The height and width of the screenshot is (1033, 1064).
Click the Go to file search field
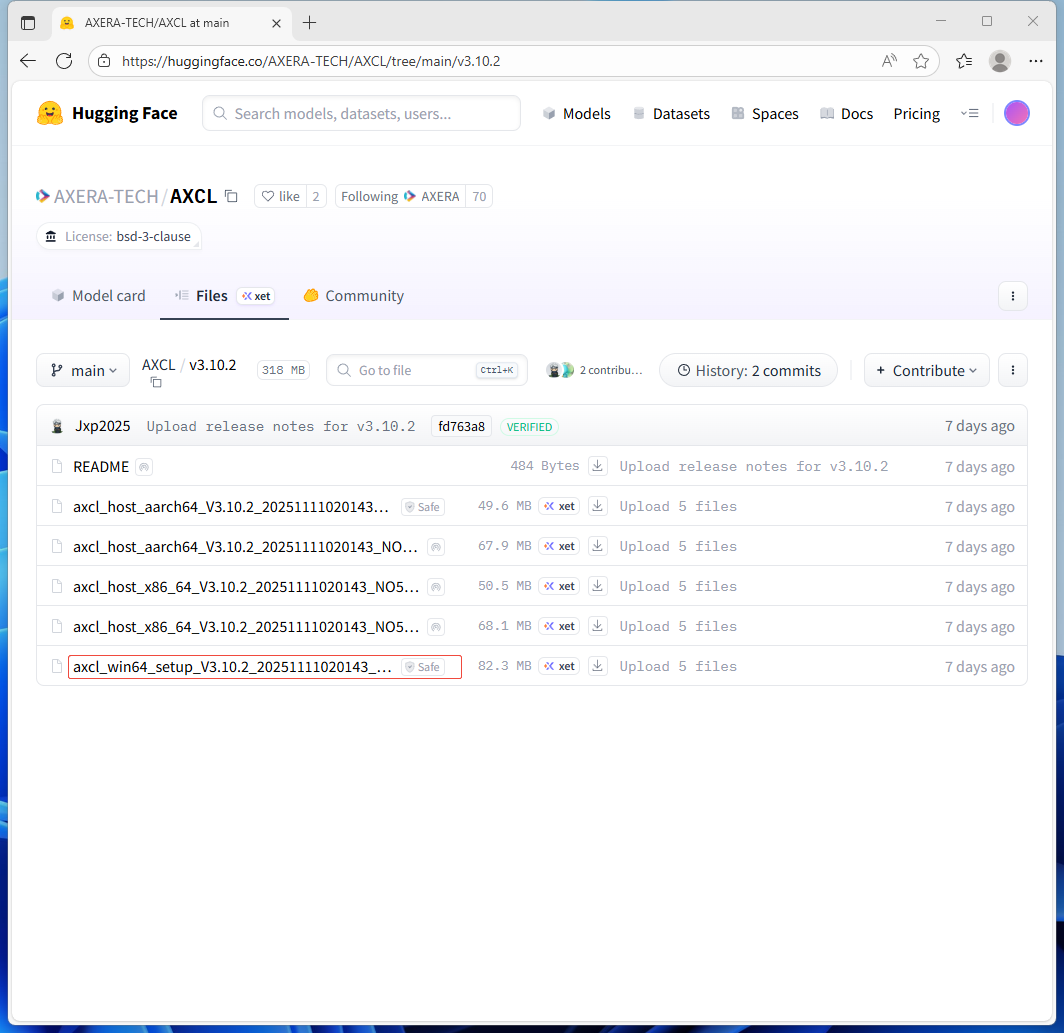pyautogui.click(x=414, y=370)
